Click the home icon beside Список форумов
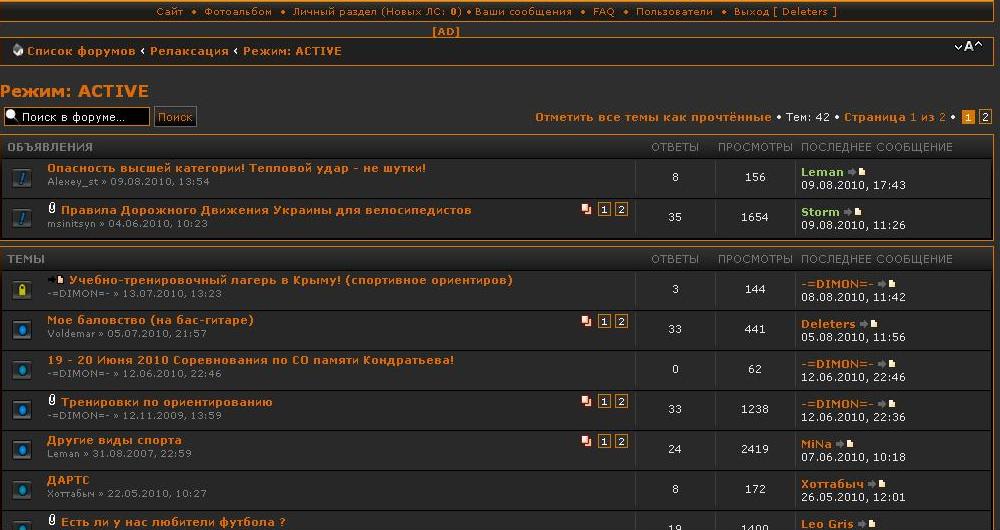1000x530 pixels. pos(17,51)
